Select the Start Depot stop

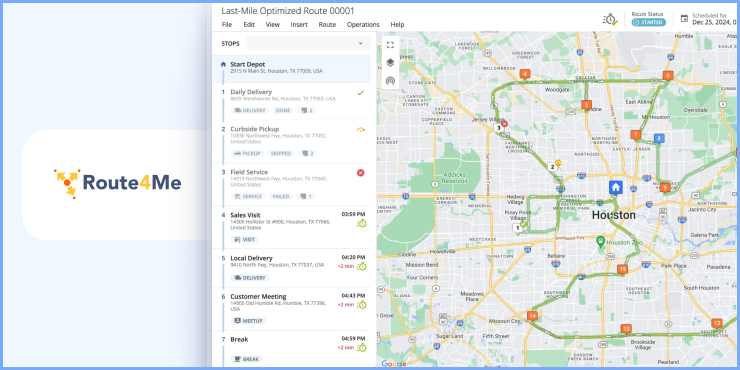click(291, 69)
